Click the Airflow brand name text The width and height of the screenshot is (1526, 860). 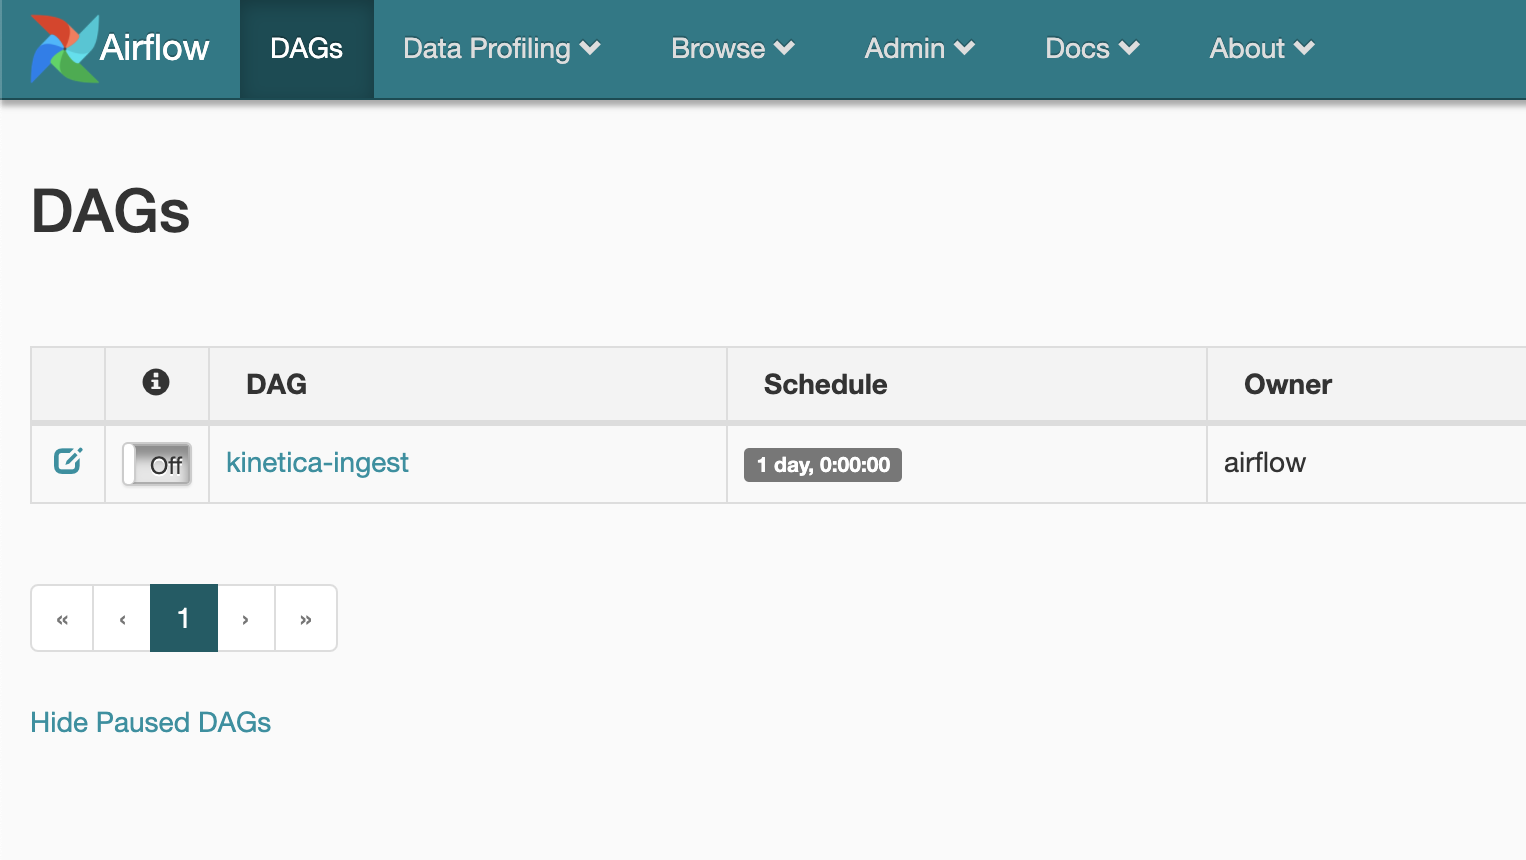[155, 48]
